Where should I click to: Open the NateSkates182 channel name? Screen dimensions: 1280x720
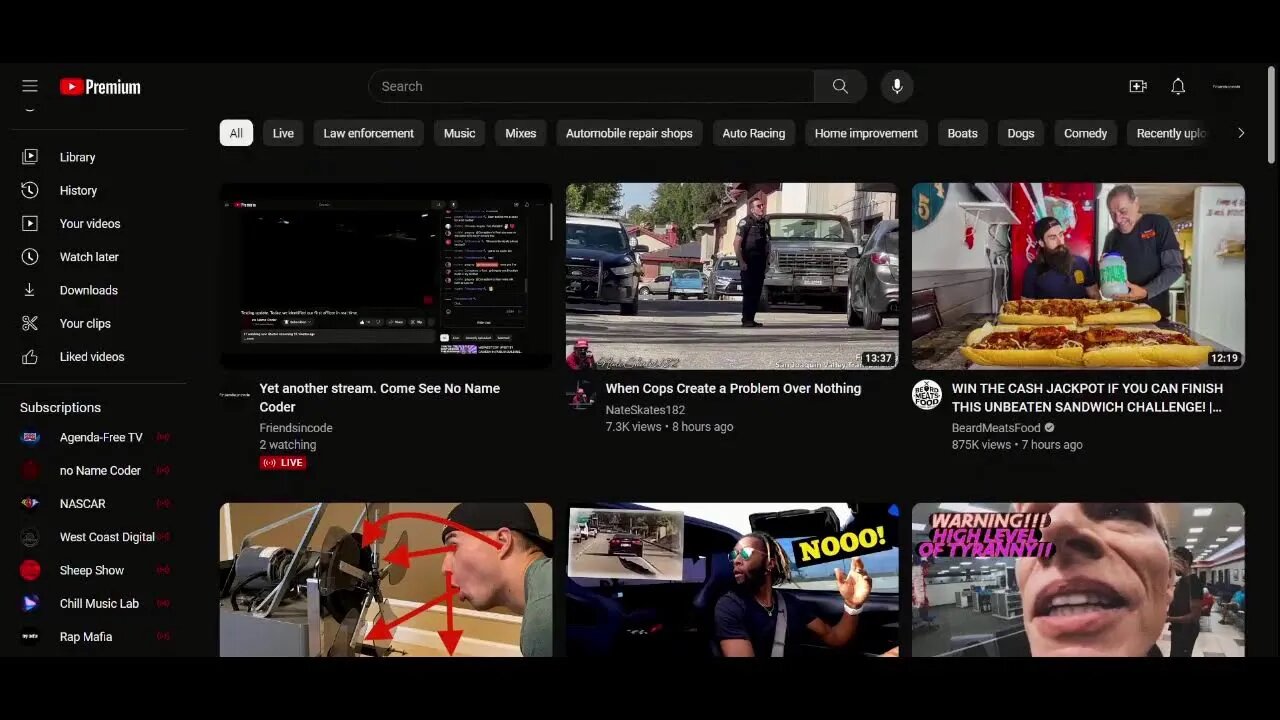click(645, 410)
